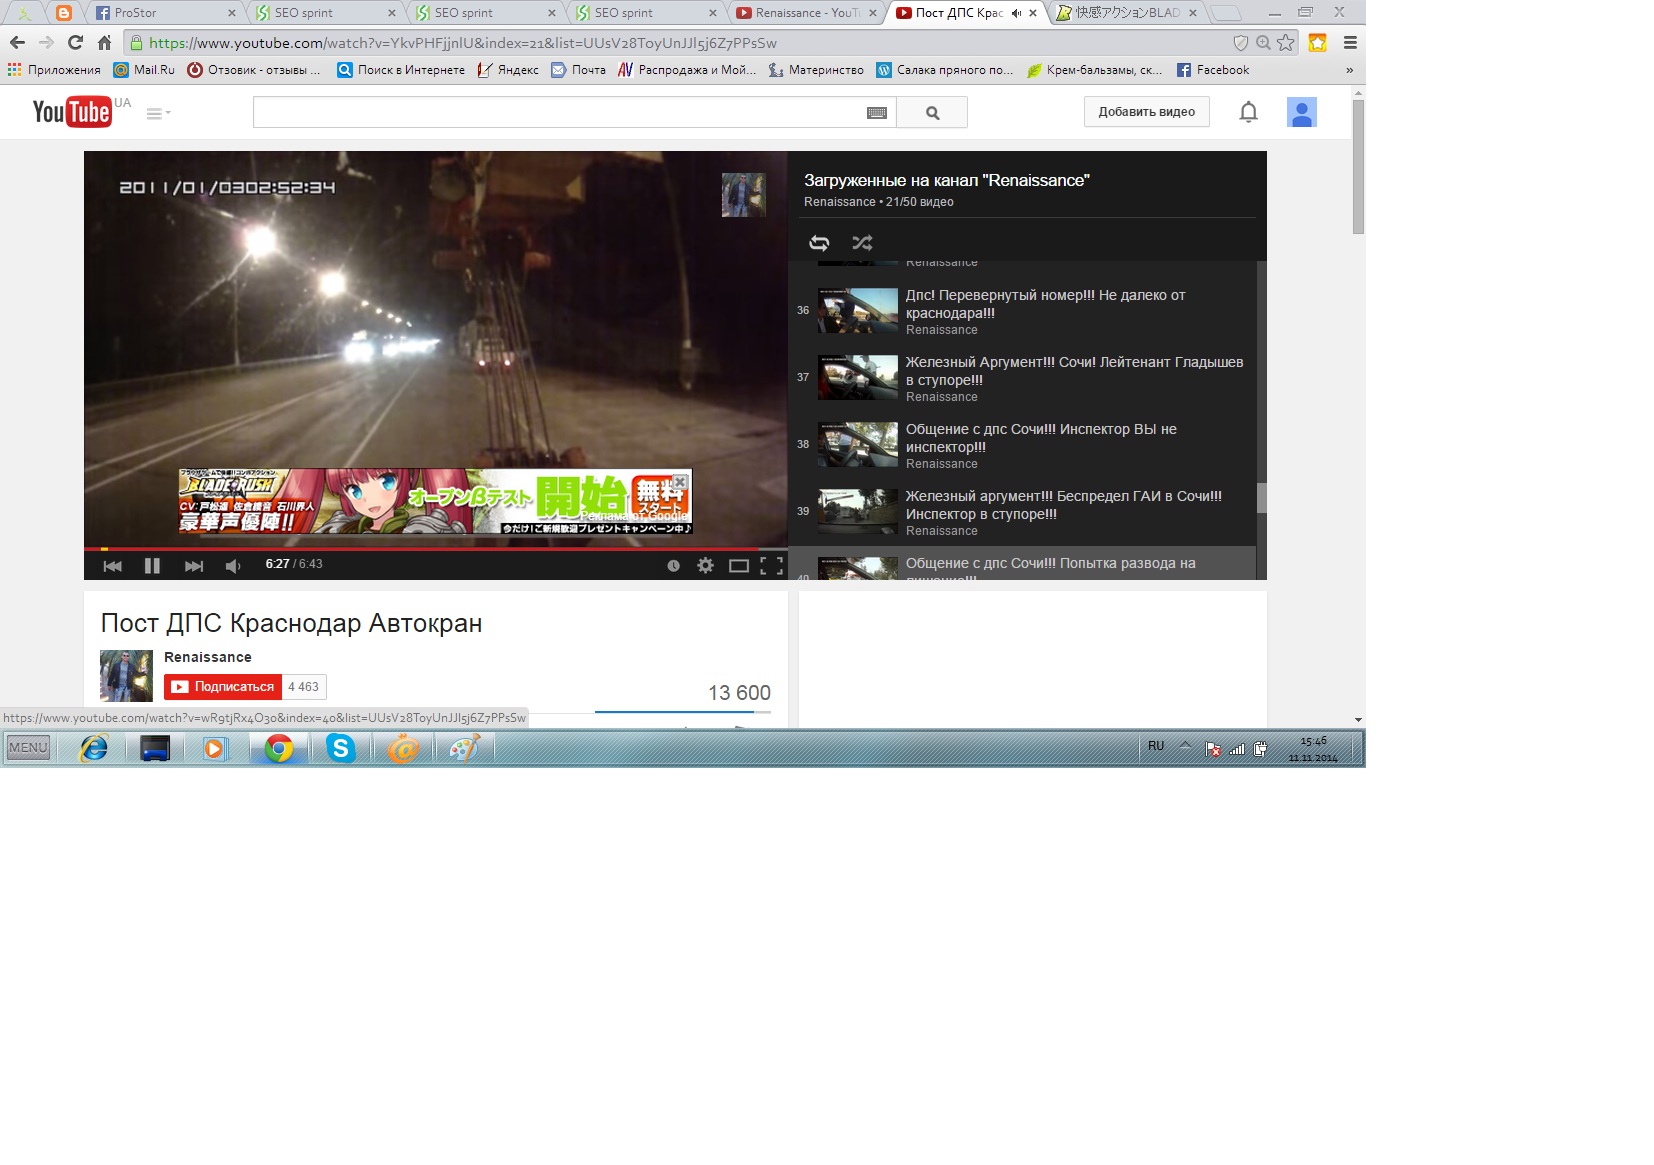Show hidden system tray icons

[1185, 746]
